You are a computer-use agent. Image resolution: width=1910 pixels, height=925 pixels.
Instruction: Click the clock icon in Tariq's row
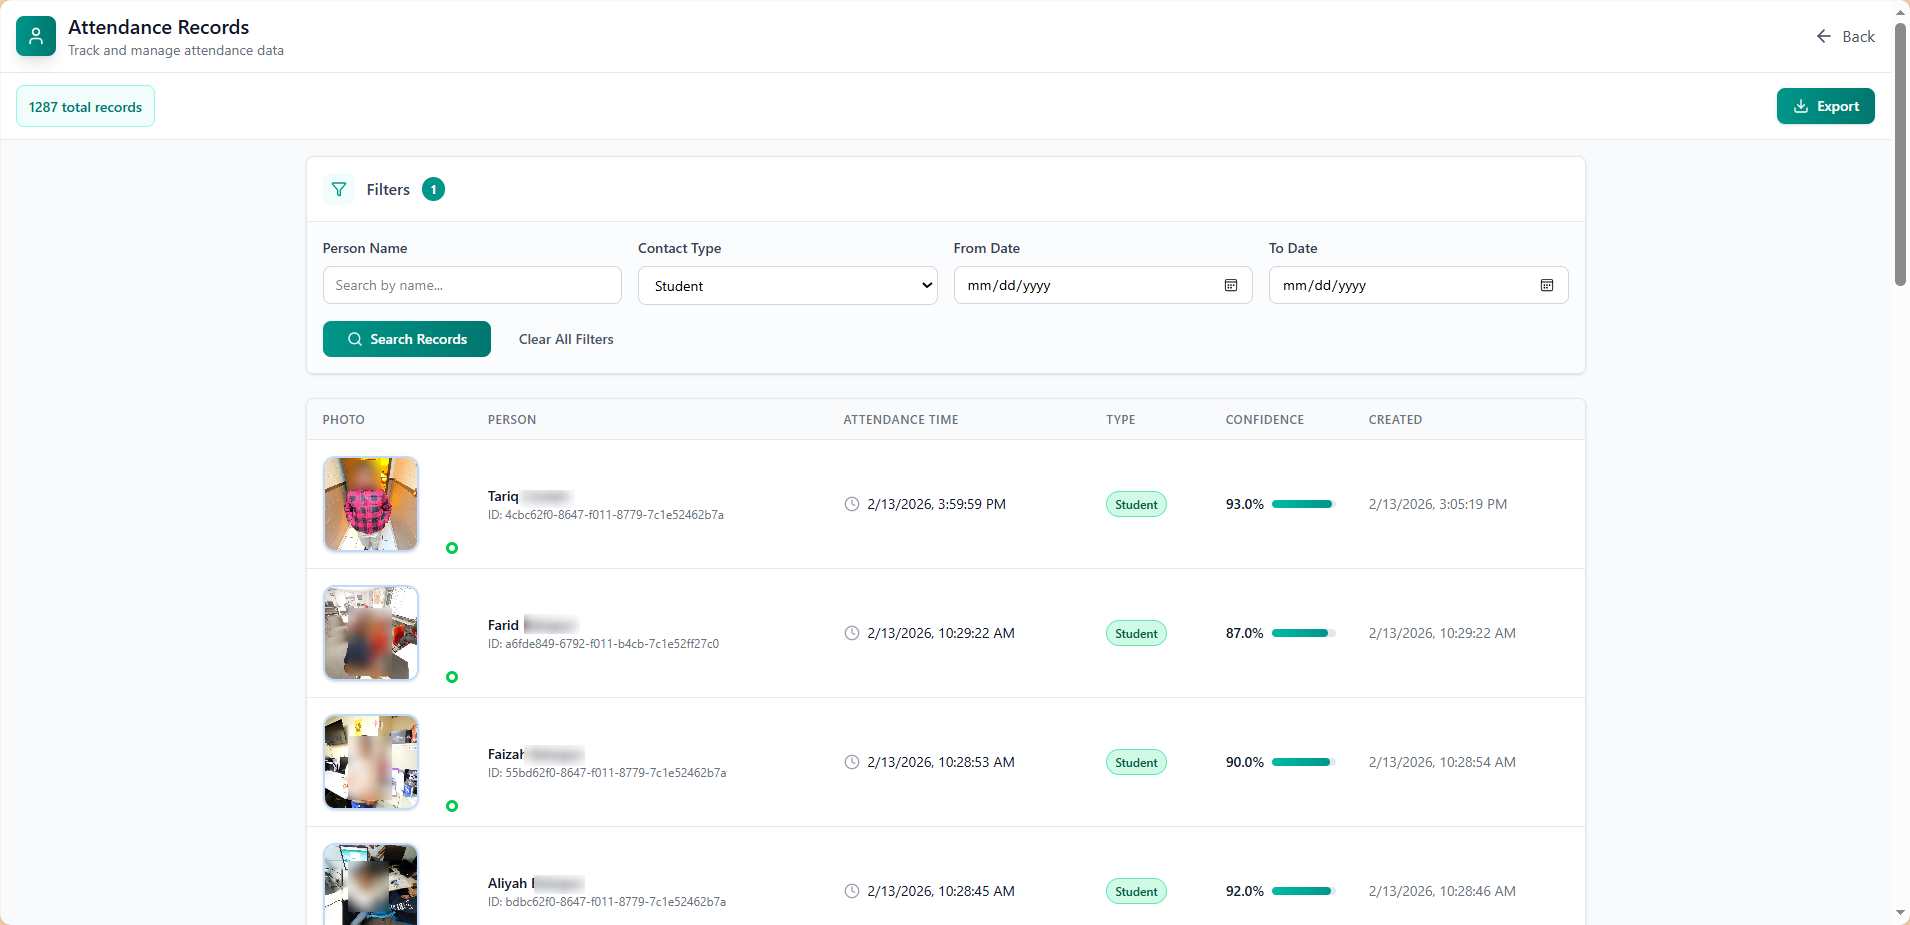852,505
